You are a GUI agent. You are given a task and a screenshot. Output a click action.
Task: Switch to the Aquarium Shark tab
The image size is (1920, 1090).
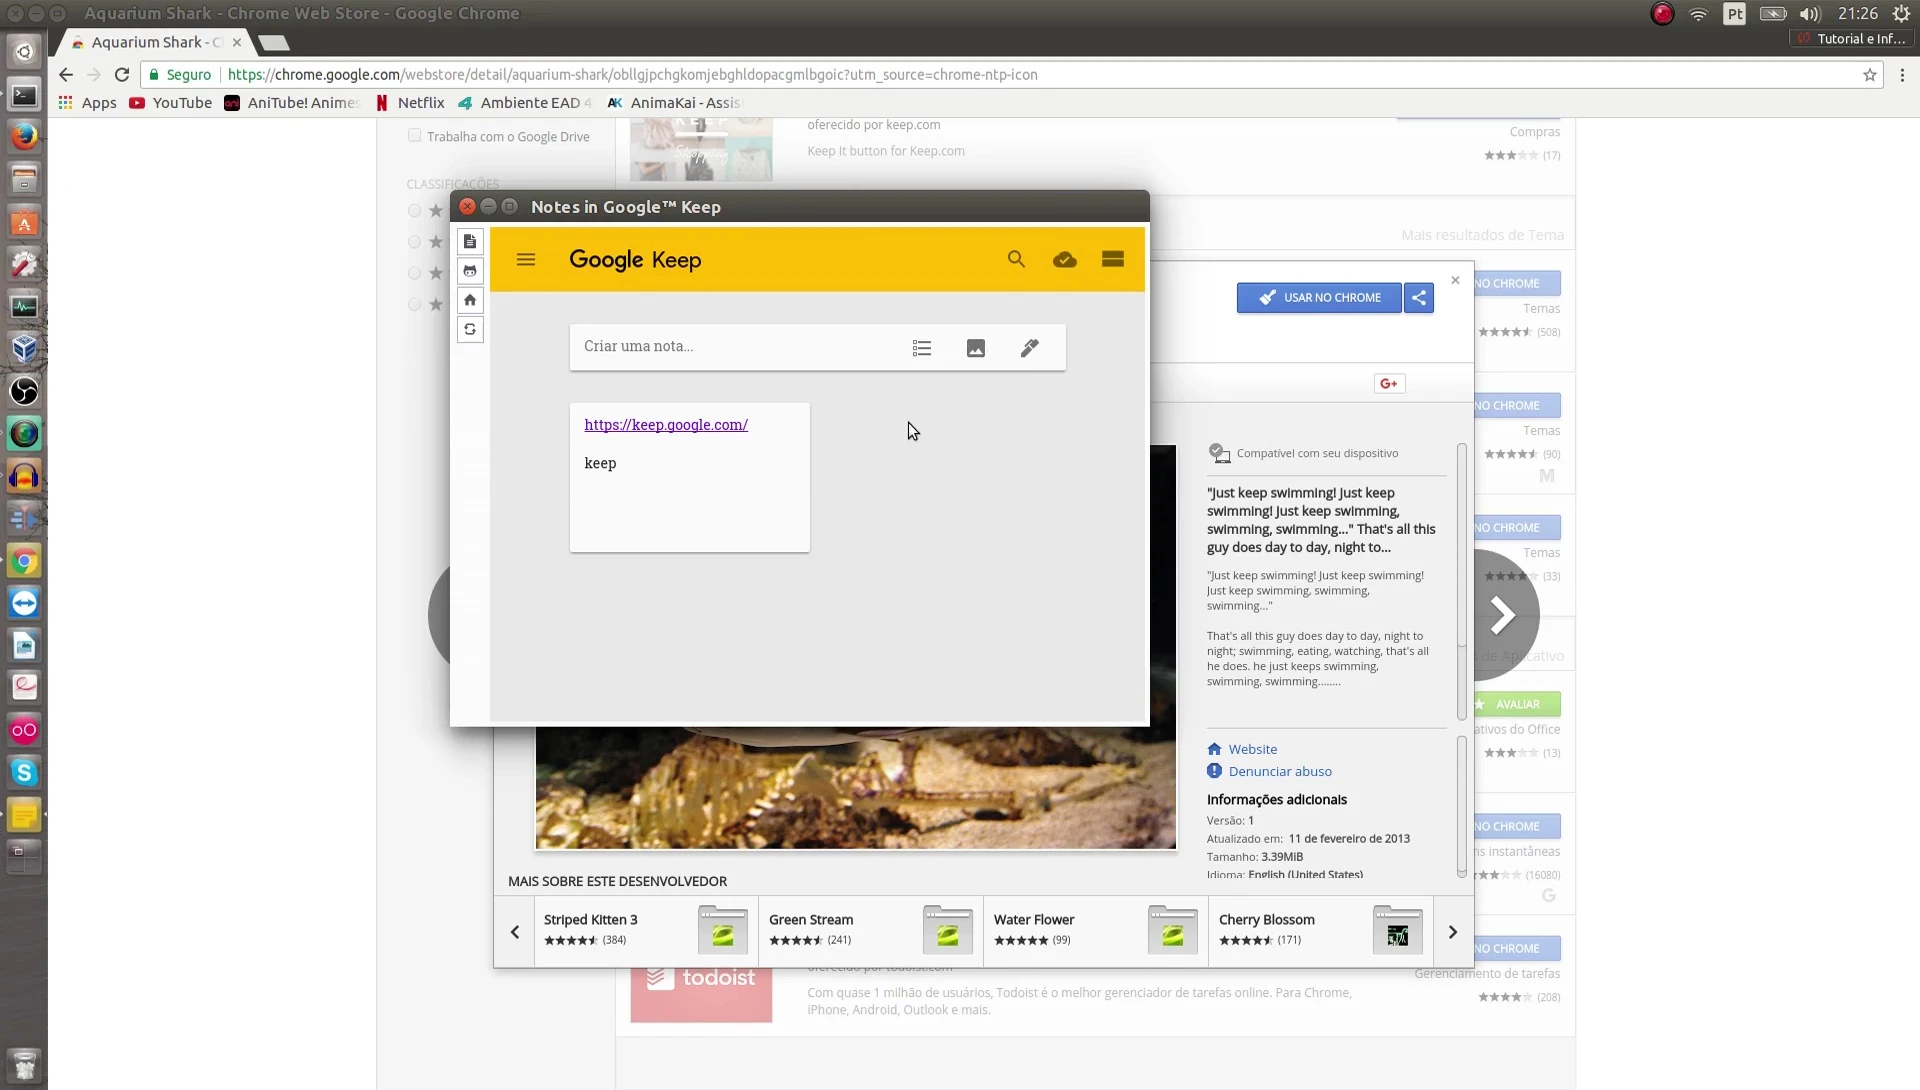[x=157, y=42]
